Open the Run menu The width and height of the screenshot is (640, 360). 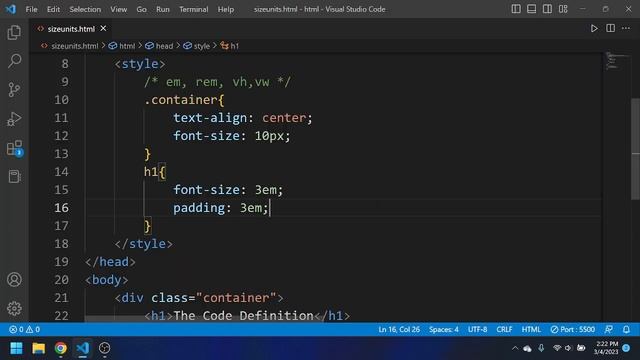(x=162, y=9)
